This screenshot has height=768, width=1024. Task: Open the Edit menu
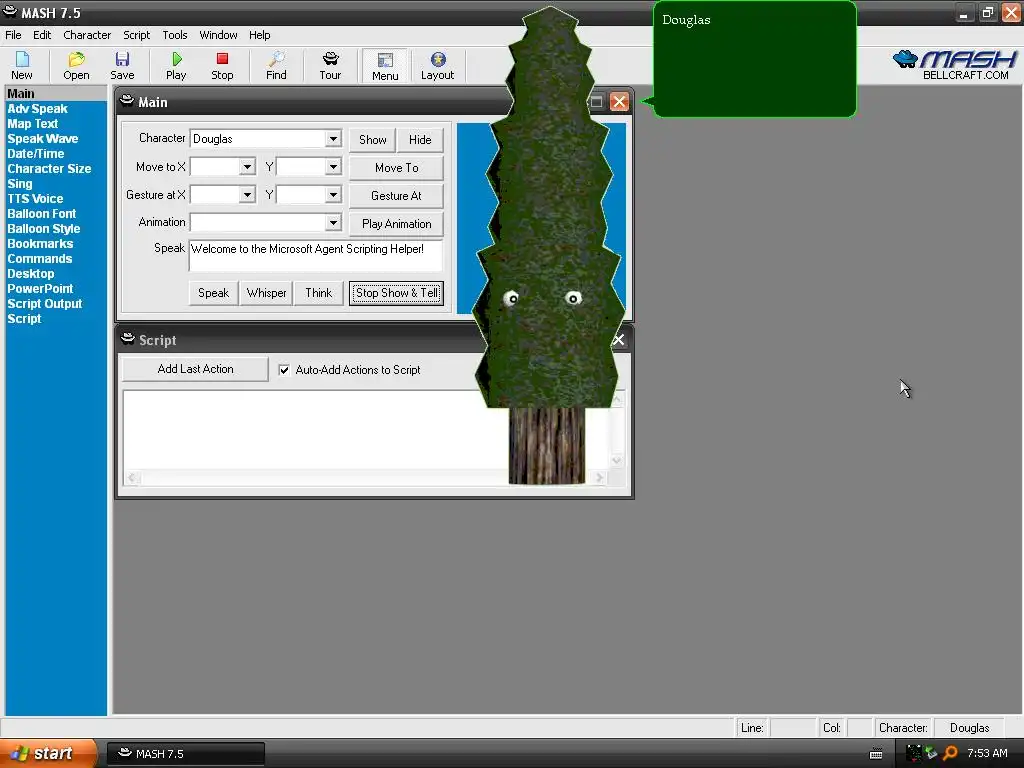(x=42, y=35)
